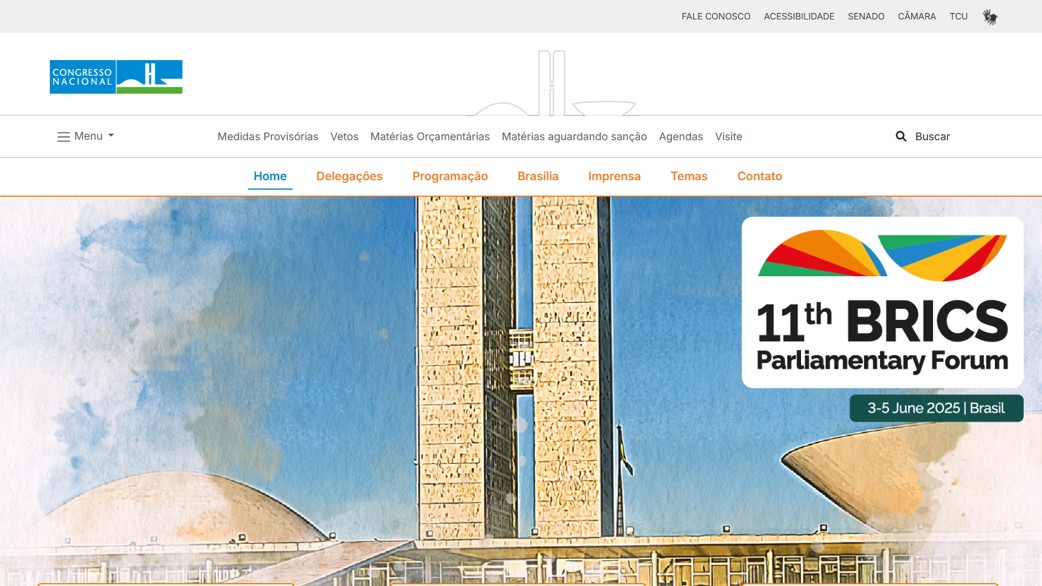This screenshot has height=586, width=1042.
Task: Open the VLibras sign language accessibility icon
Action: [990, 17]
